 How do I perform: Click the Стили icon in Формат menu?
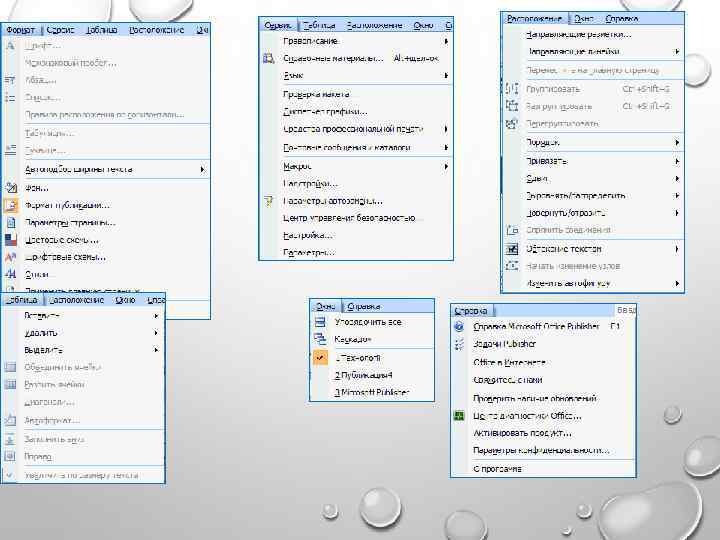(11, 274)
